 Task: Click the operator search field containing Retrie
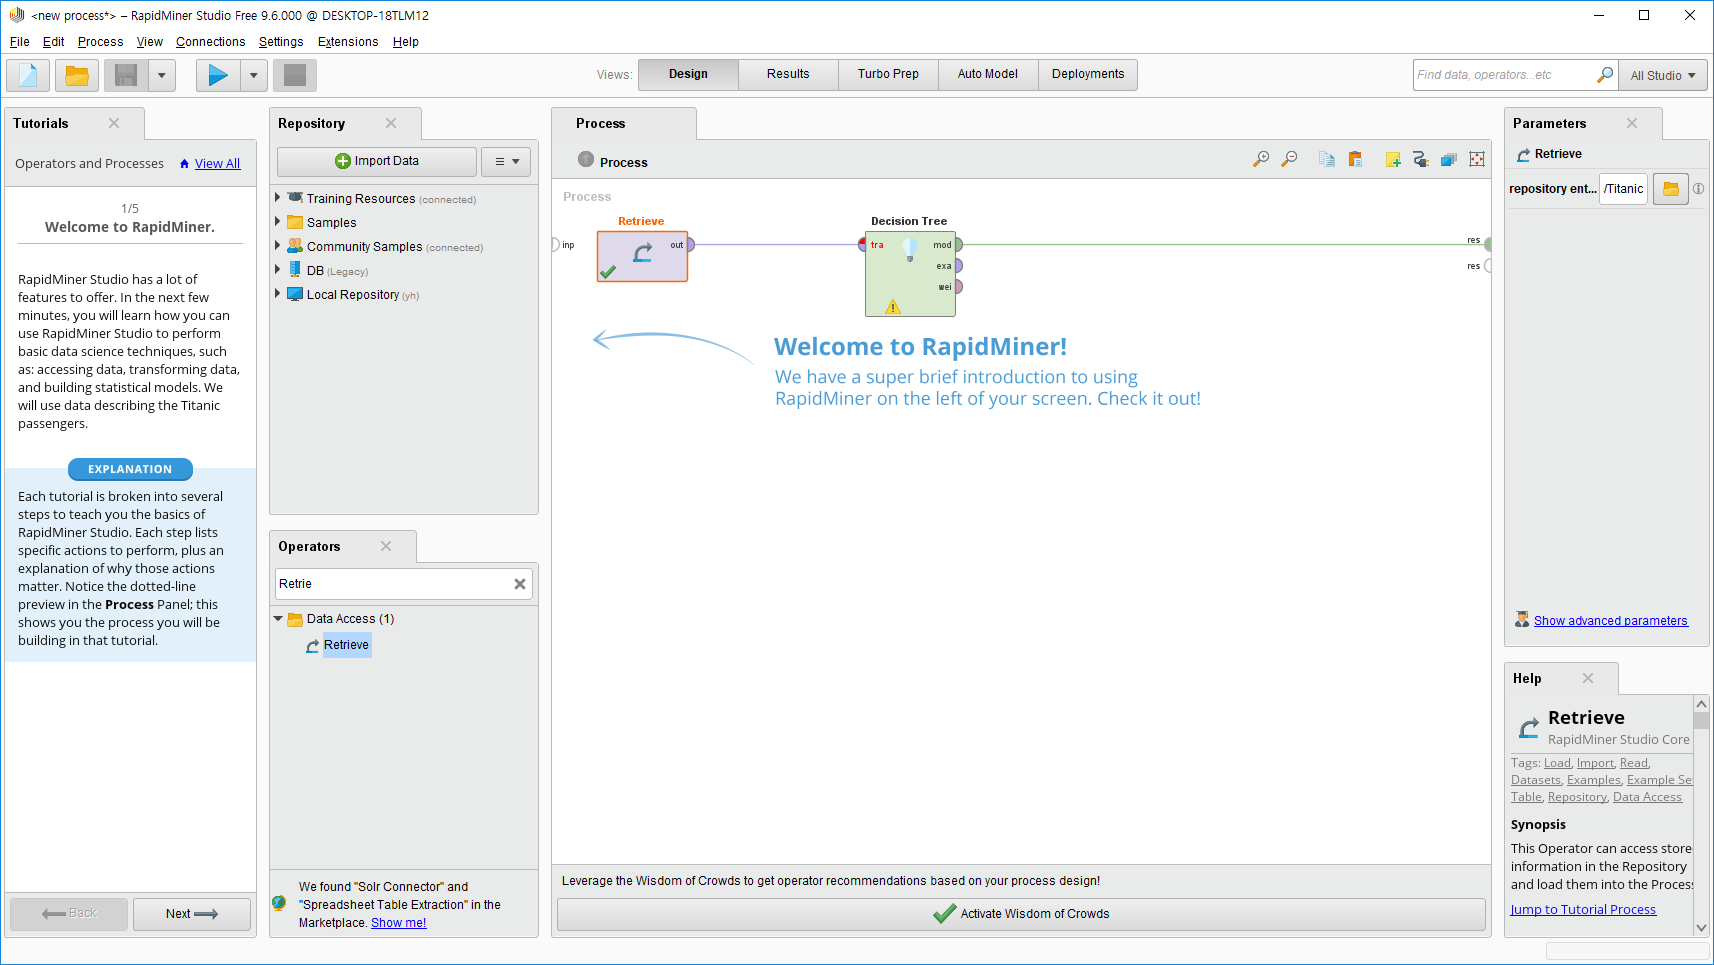coord(393,584)
